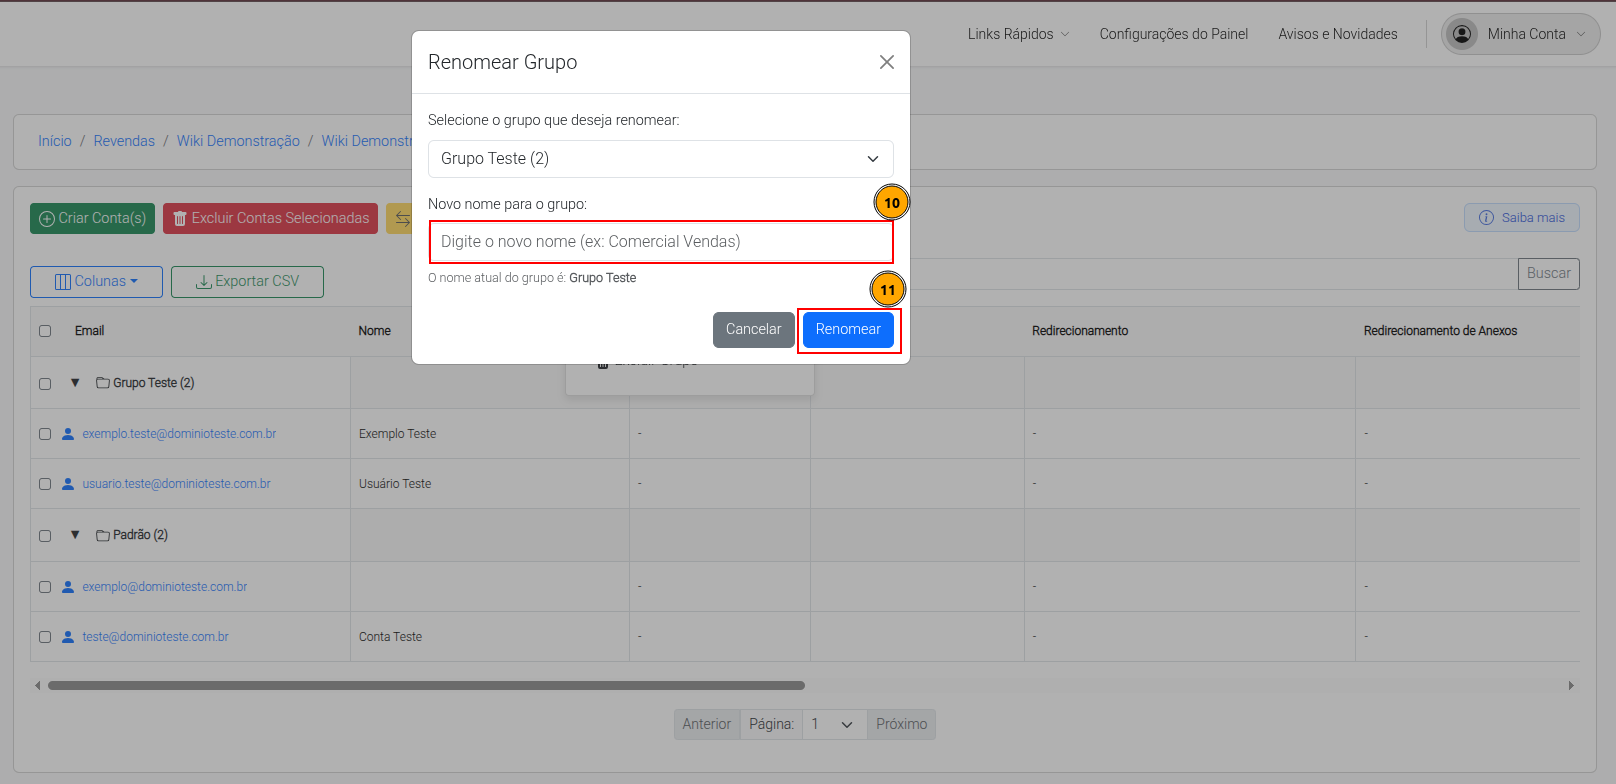Open usuario.teste@dominioteste.com.br account link
Image resolution: width=1616 pixels, height=784 pixels.
(x=176, y=484)
